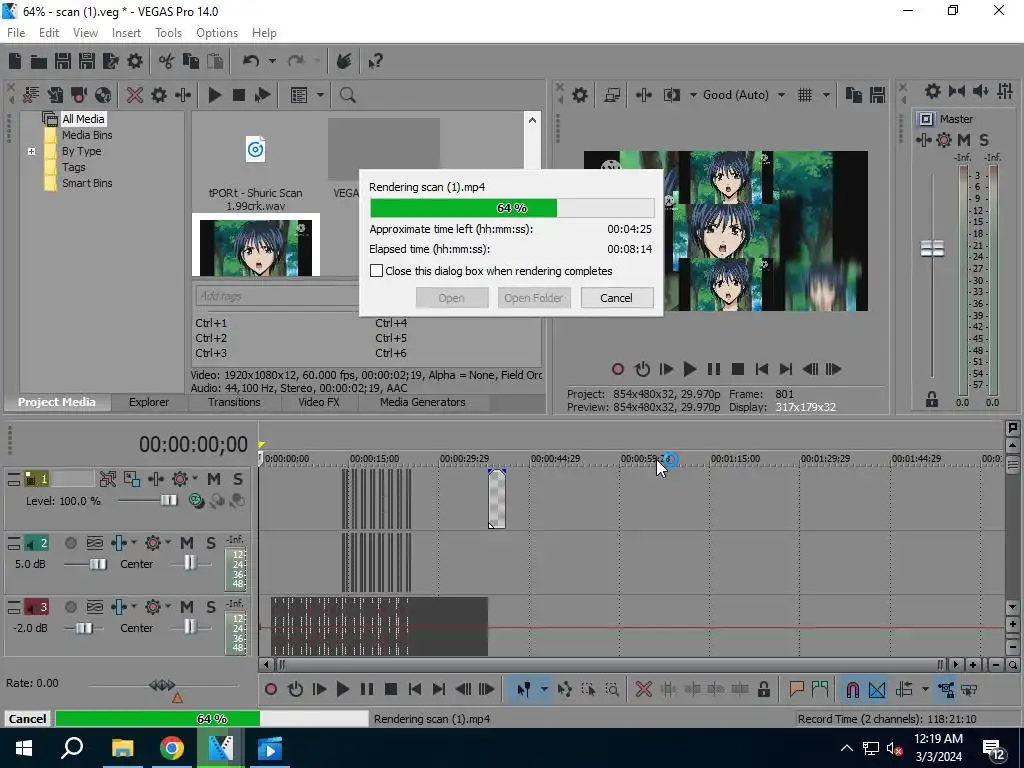The image size is (1024, 768).
Task: Open Undo history dropdown arrow
Action: tap(272, 61)
